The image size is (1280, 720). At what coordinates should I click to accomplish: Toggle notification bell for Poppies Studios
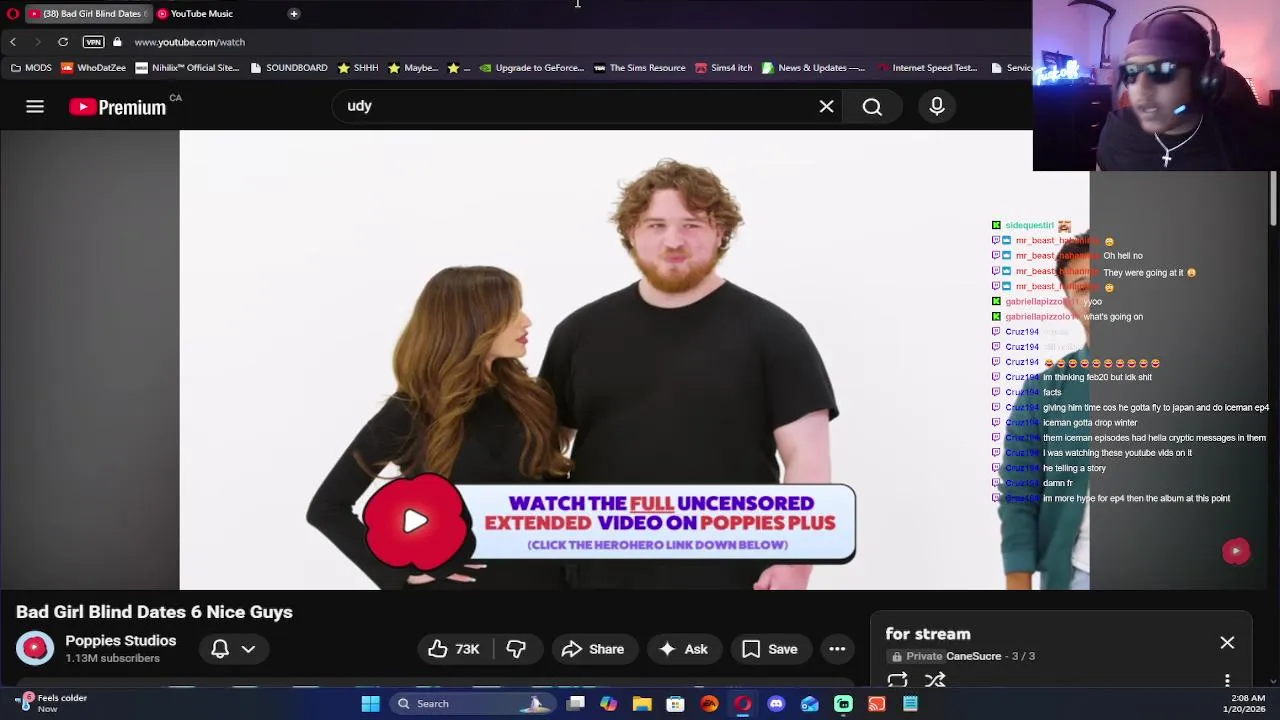(220, 649)
